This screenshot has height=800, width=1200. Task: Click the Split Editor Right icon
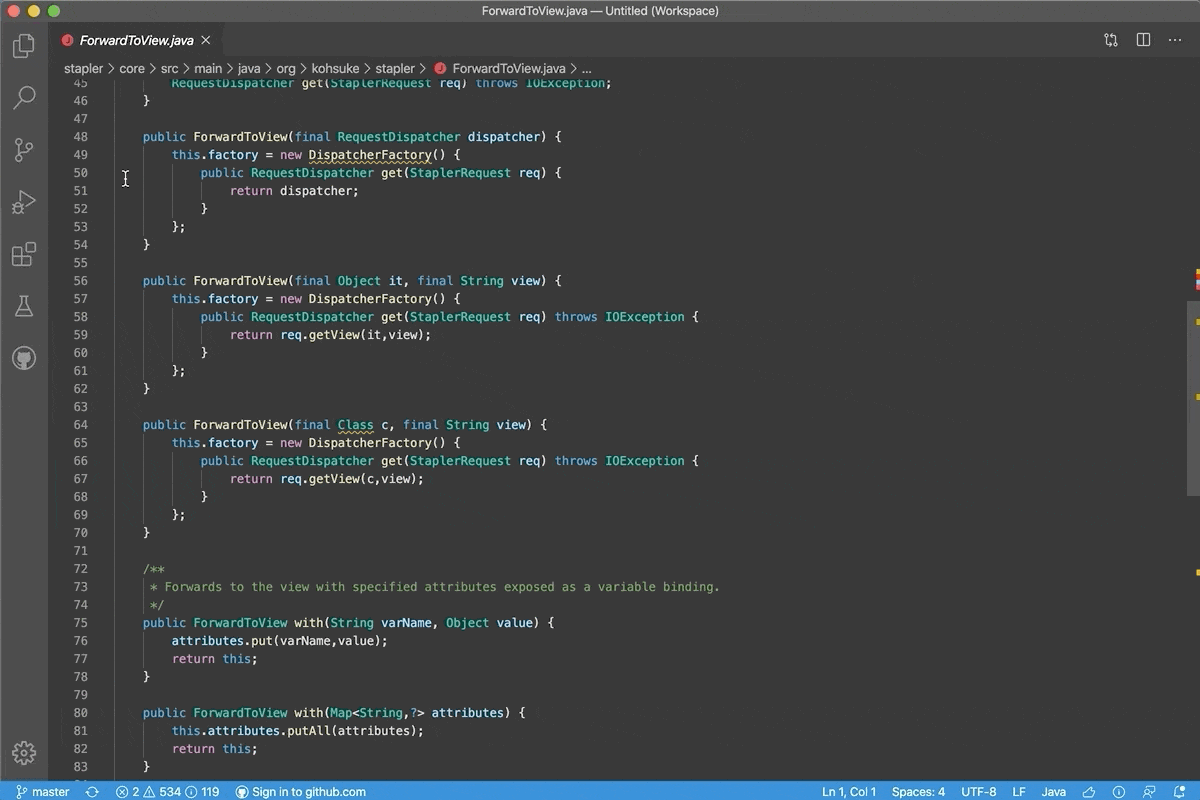[1143, 40]
